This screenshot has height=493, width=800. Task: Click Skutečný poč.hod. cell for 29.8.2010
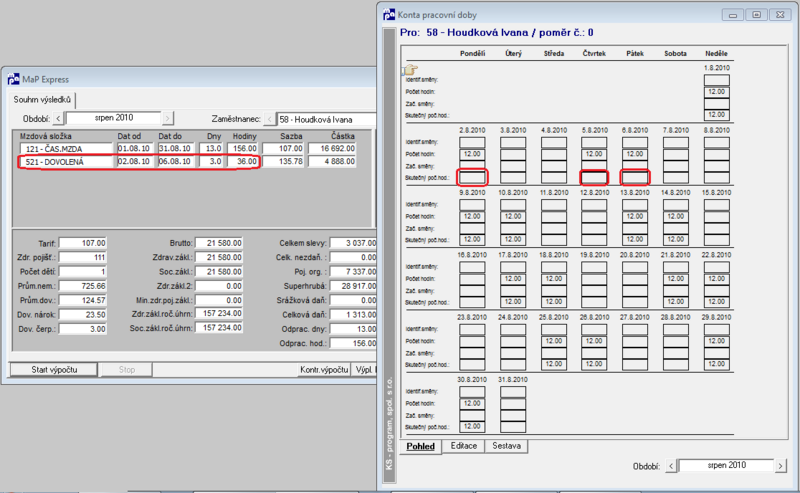point(716,364)
